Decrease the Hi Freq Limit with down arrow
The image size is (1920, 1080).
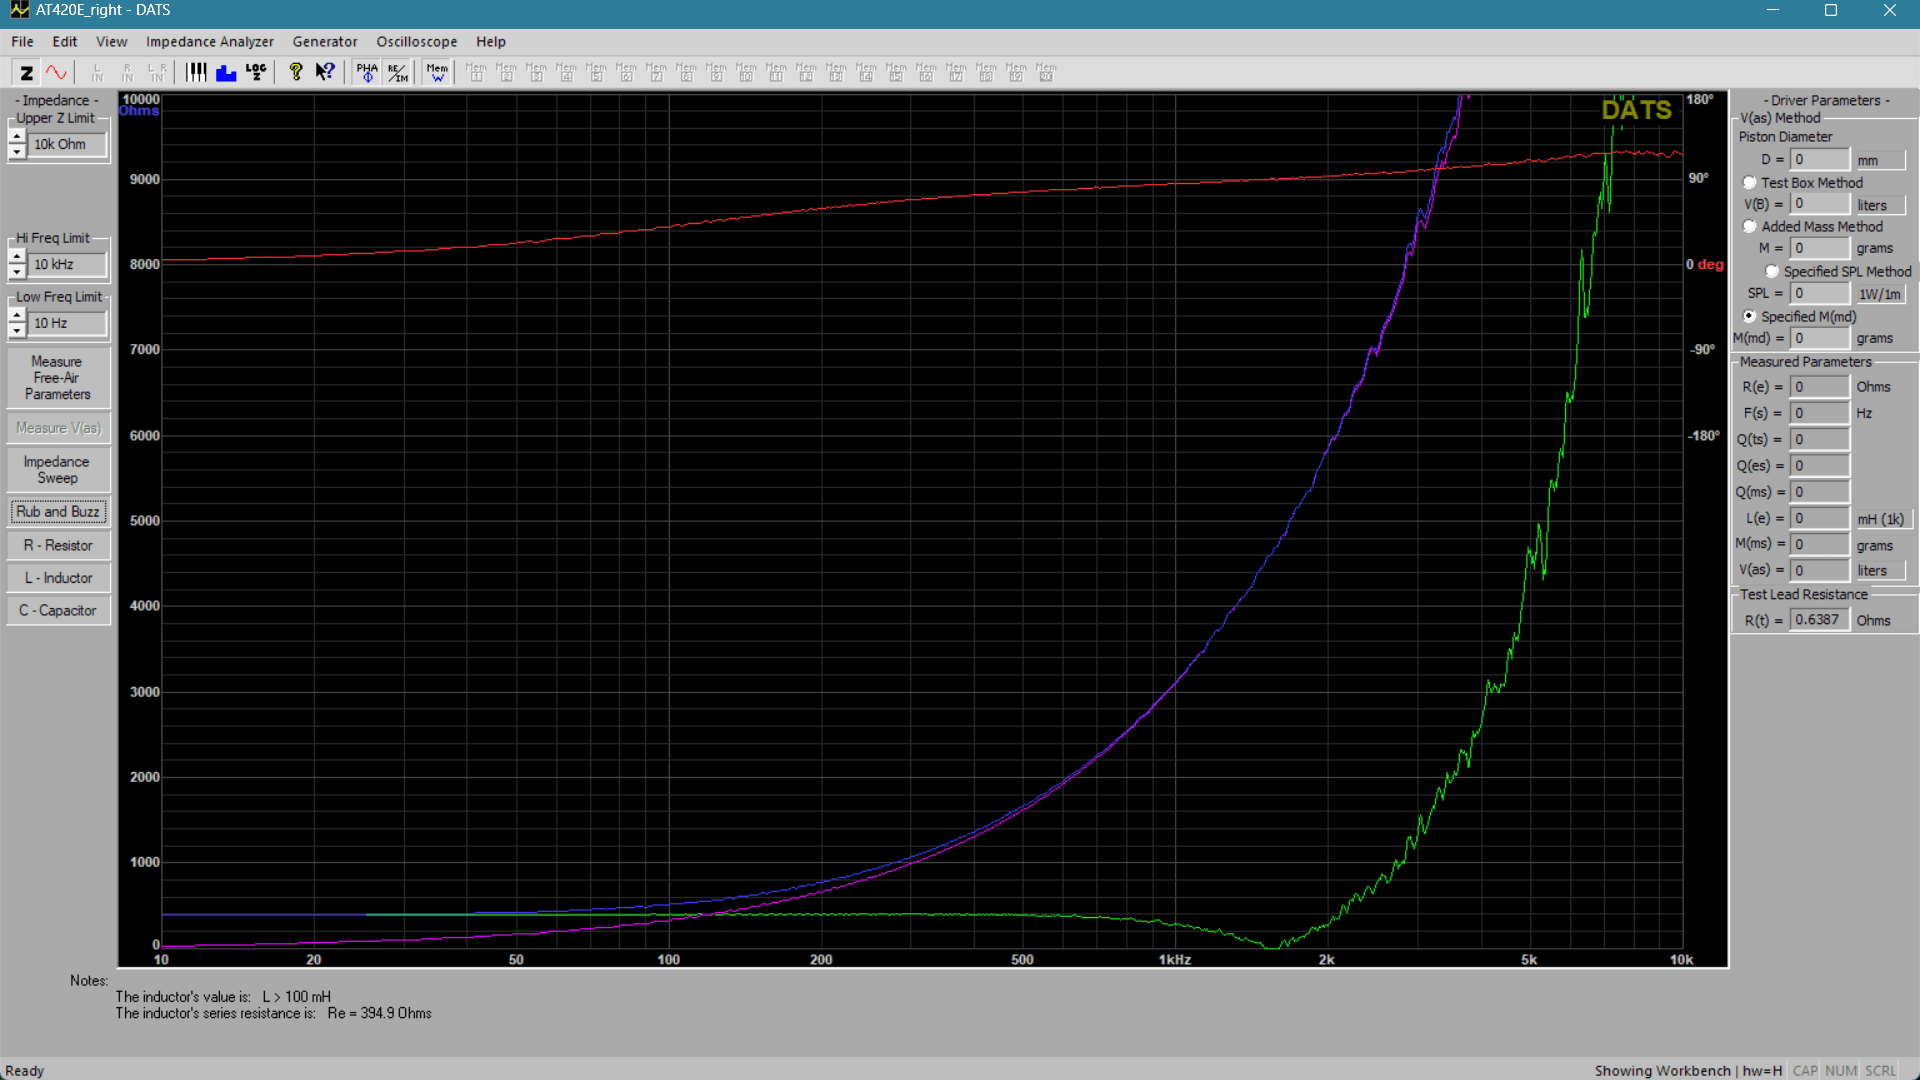click(x=17, y=271)
